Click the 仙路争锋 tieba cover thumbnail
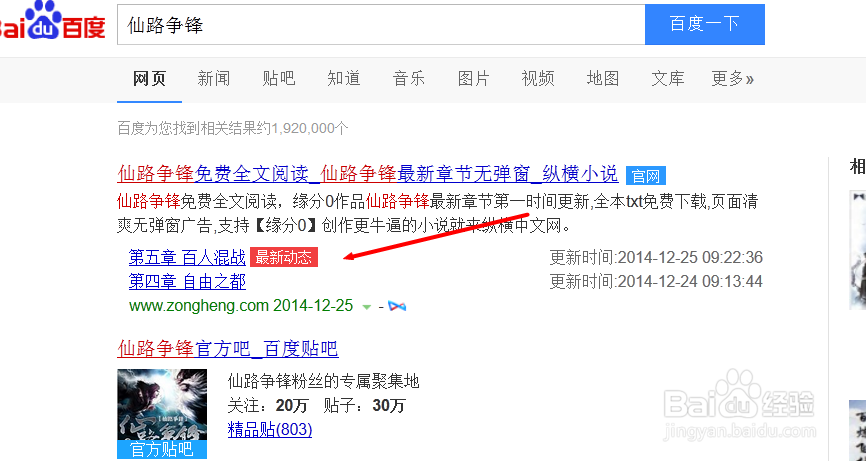The height and width of the screenshot is (461, 866). [x=162, y=414]
